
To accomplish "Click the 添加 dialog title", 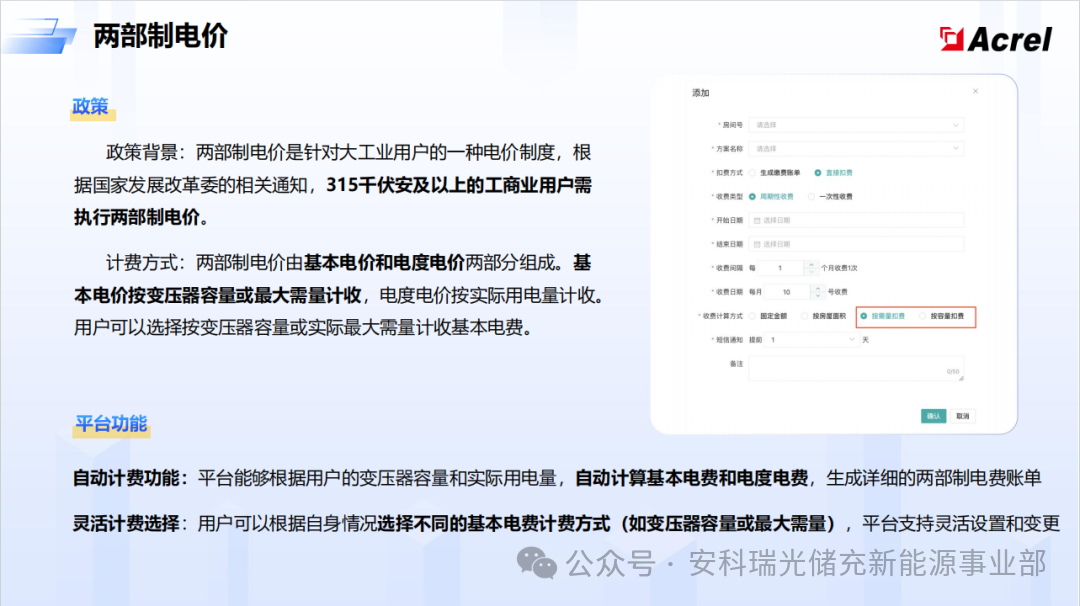I will point(700,93).
